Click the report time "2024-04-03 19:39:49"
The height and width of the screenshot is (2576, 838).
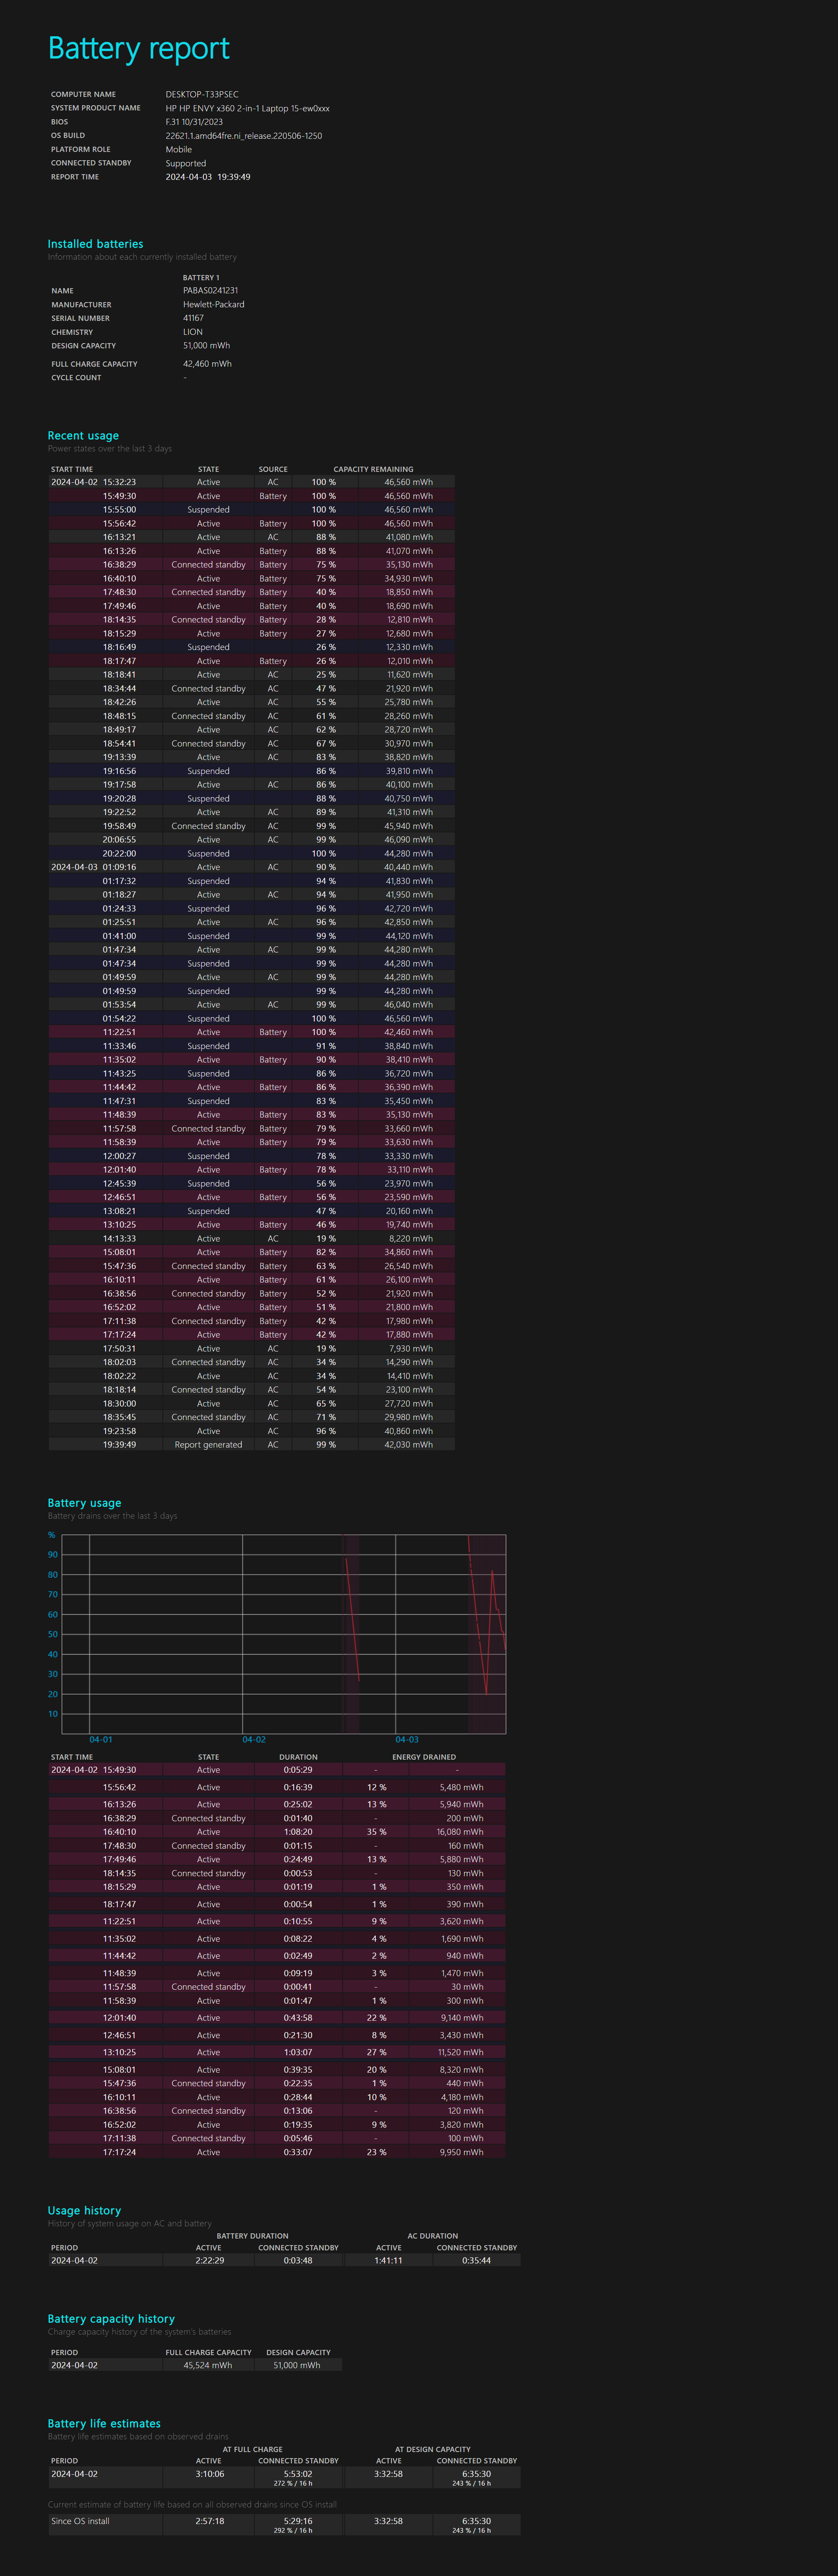208,177
